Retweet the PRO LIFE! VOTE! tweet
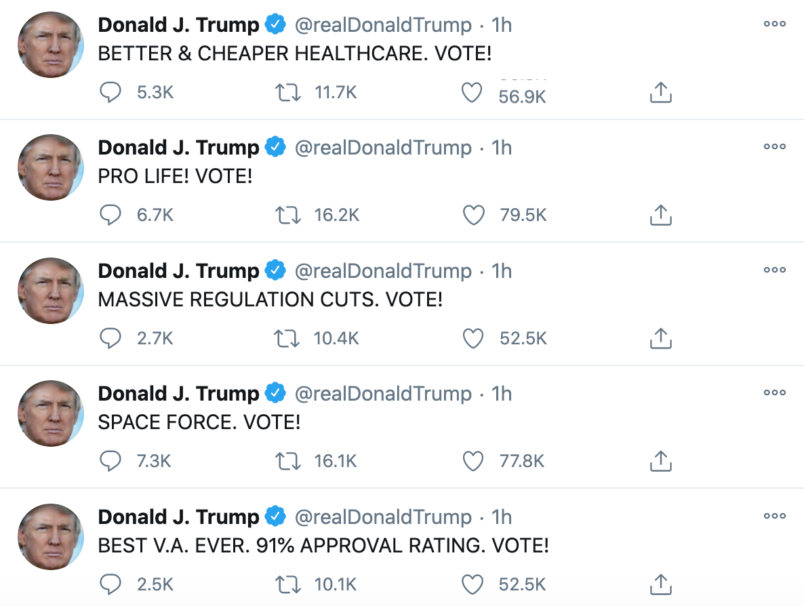This screenshot has width=804, height=606. click(x=287, y=216)
